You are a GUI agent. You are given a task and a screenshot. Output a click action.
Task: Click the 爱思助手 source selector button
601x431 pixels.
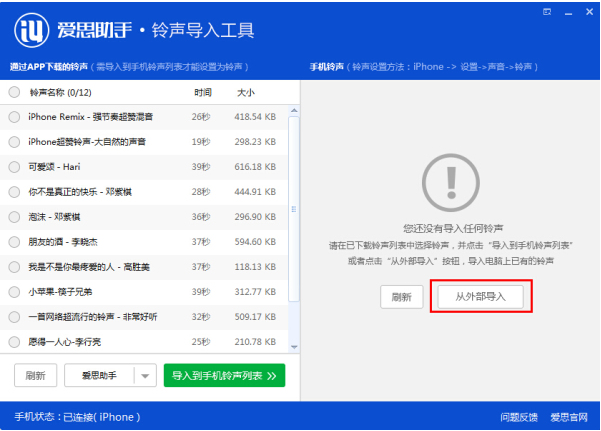click(99, 376)
